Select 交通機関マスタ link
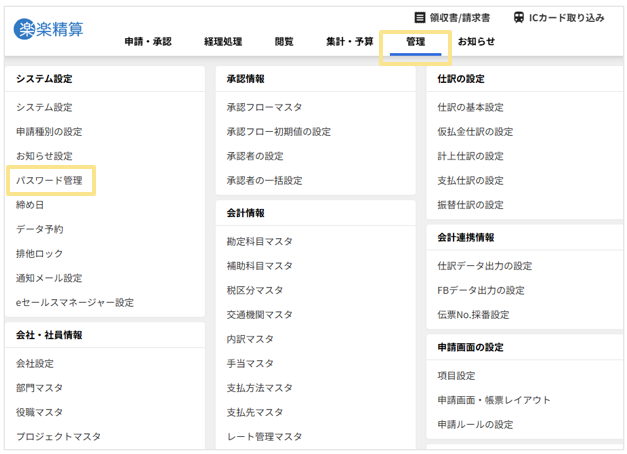Image resolution: width=627 pixels, height=454 pixels. click(x=259, y=314)
